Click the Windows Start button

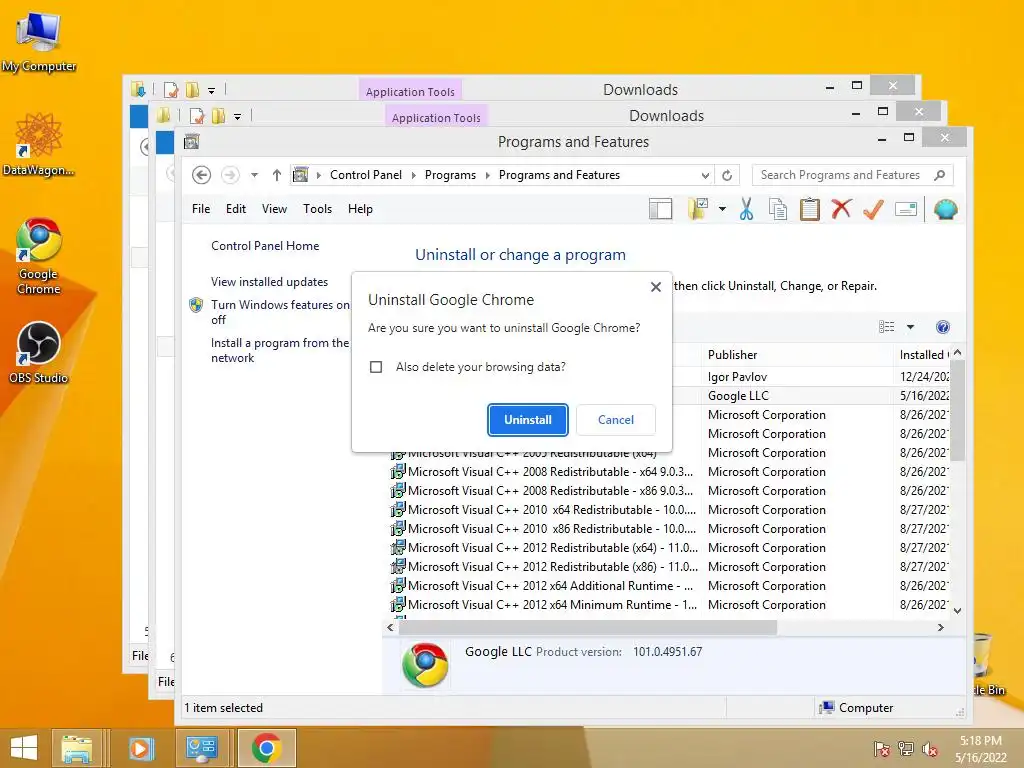24,748
